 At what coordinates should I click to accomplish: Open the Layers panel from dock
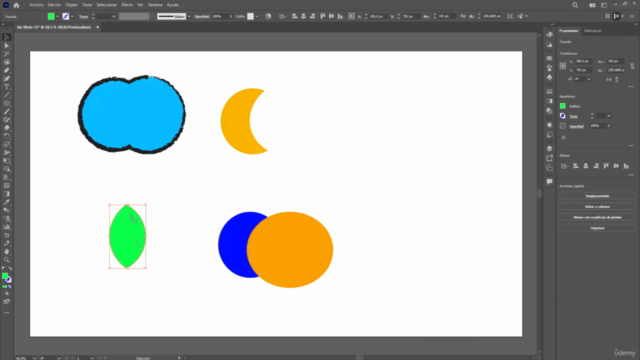(549, 149)
